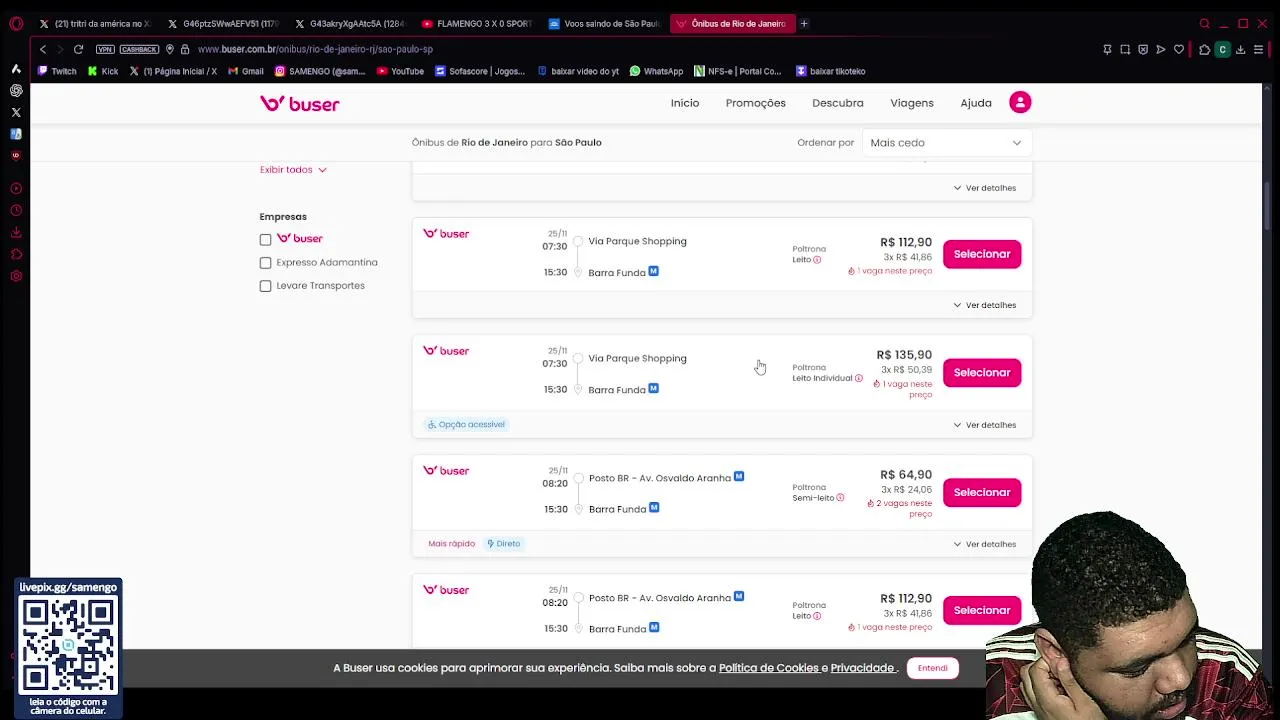1280x720 pixels.
Task: Check the Levare Transportes filter
Action: tap(265, 286)
